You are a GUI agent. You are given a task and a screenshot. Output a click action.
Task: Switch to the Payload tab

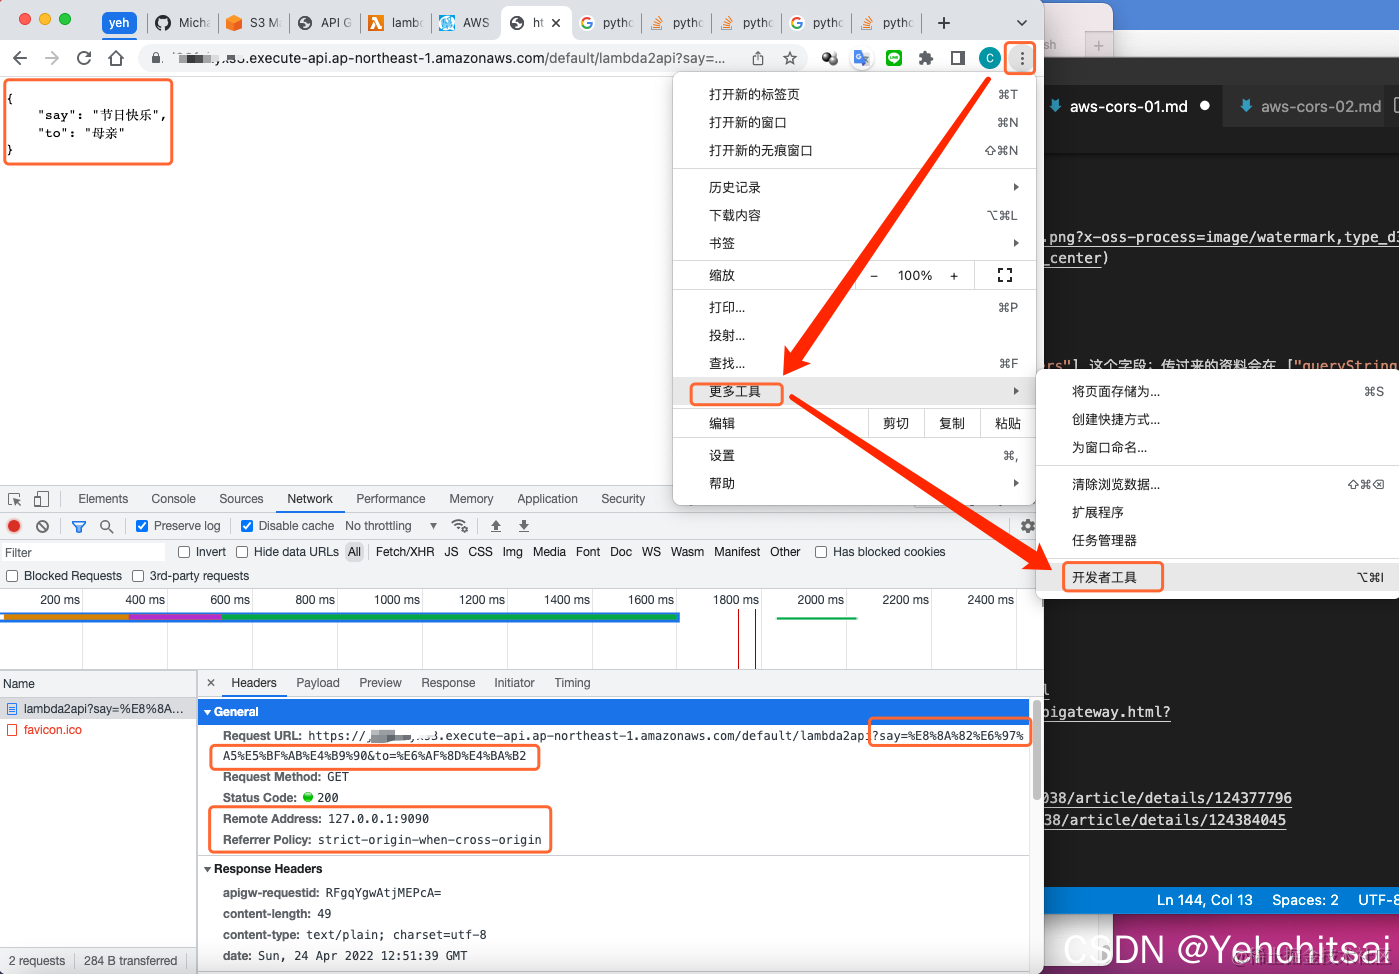317,683
